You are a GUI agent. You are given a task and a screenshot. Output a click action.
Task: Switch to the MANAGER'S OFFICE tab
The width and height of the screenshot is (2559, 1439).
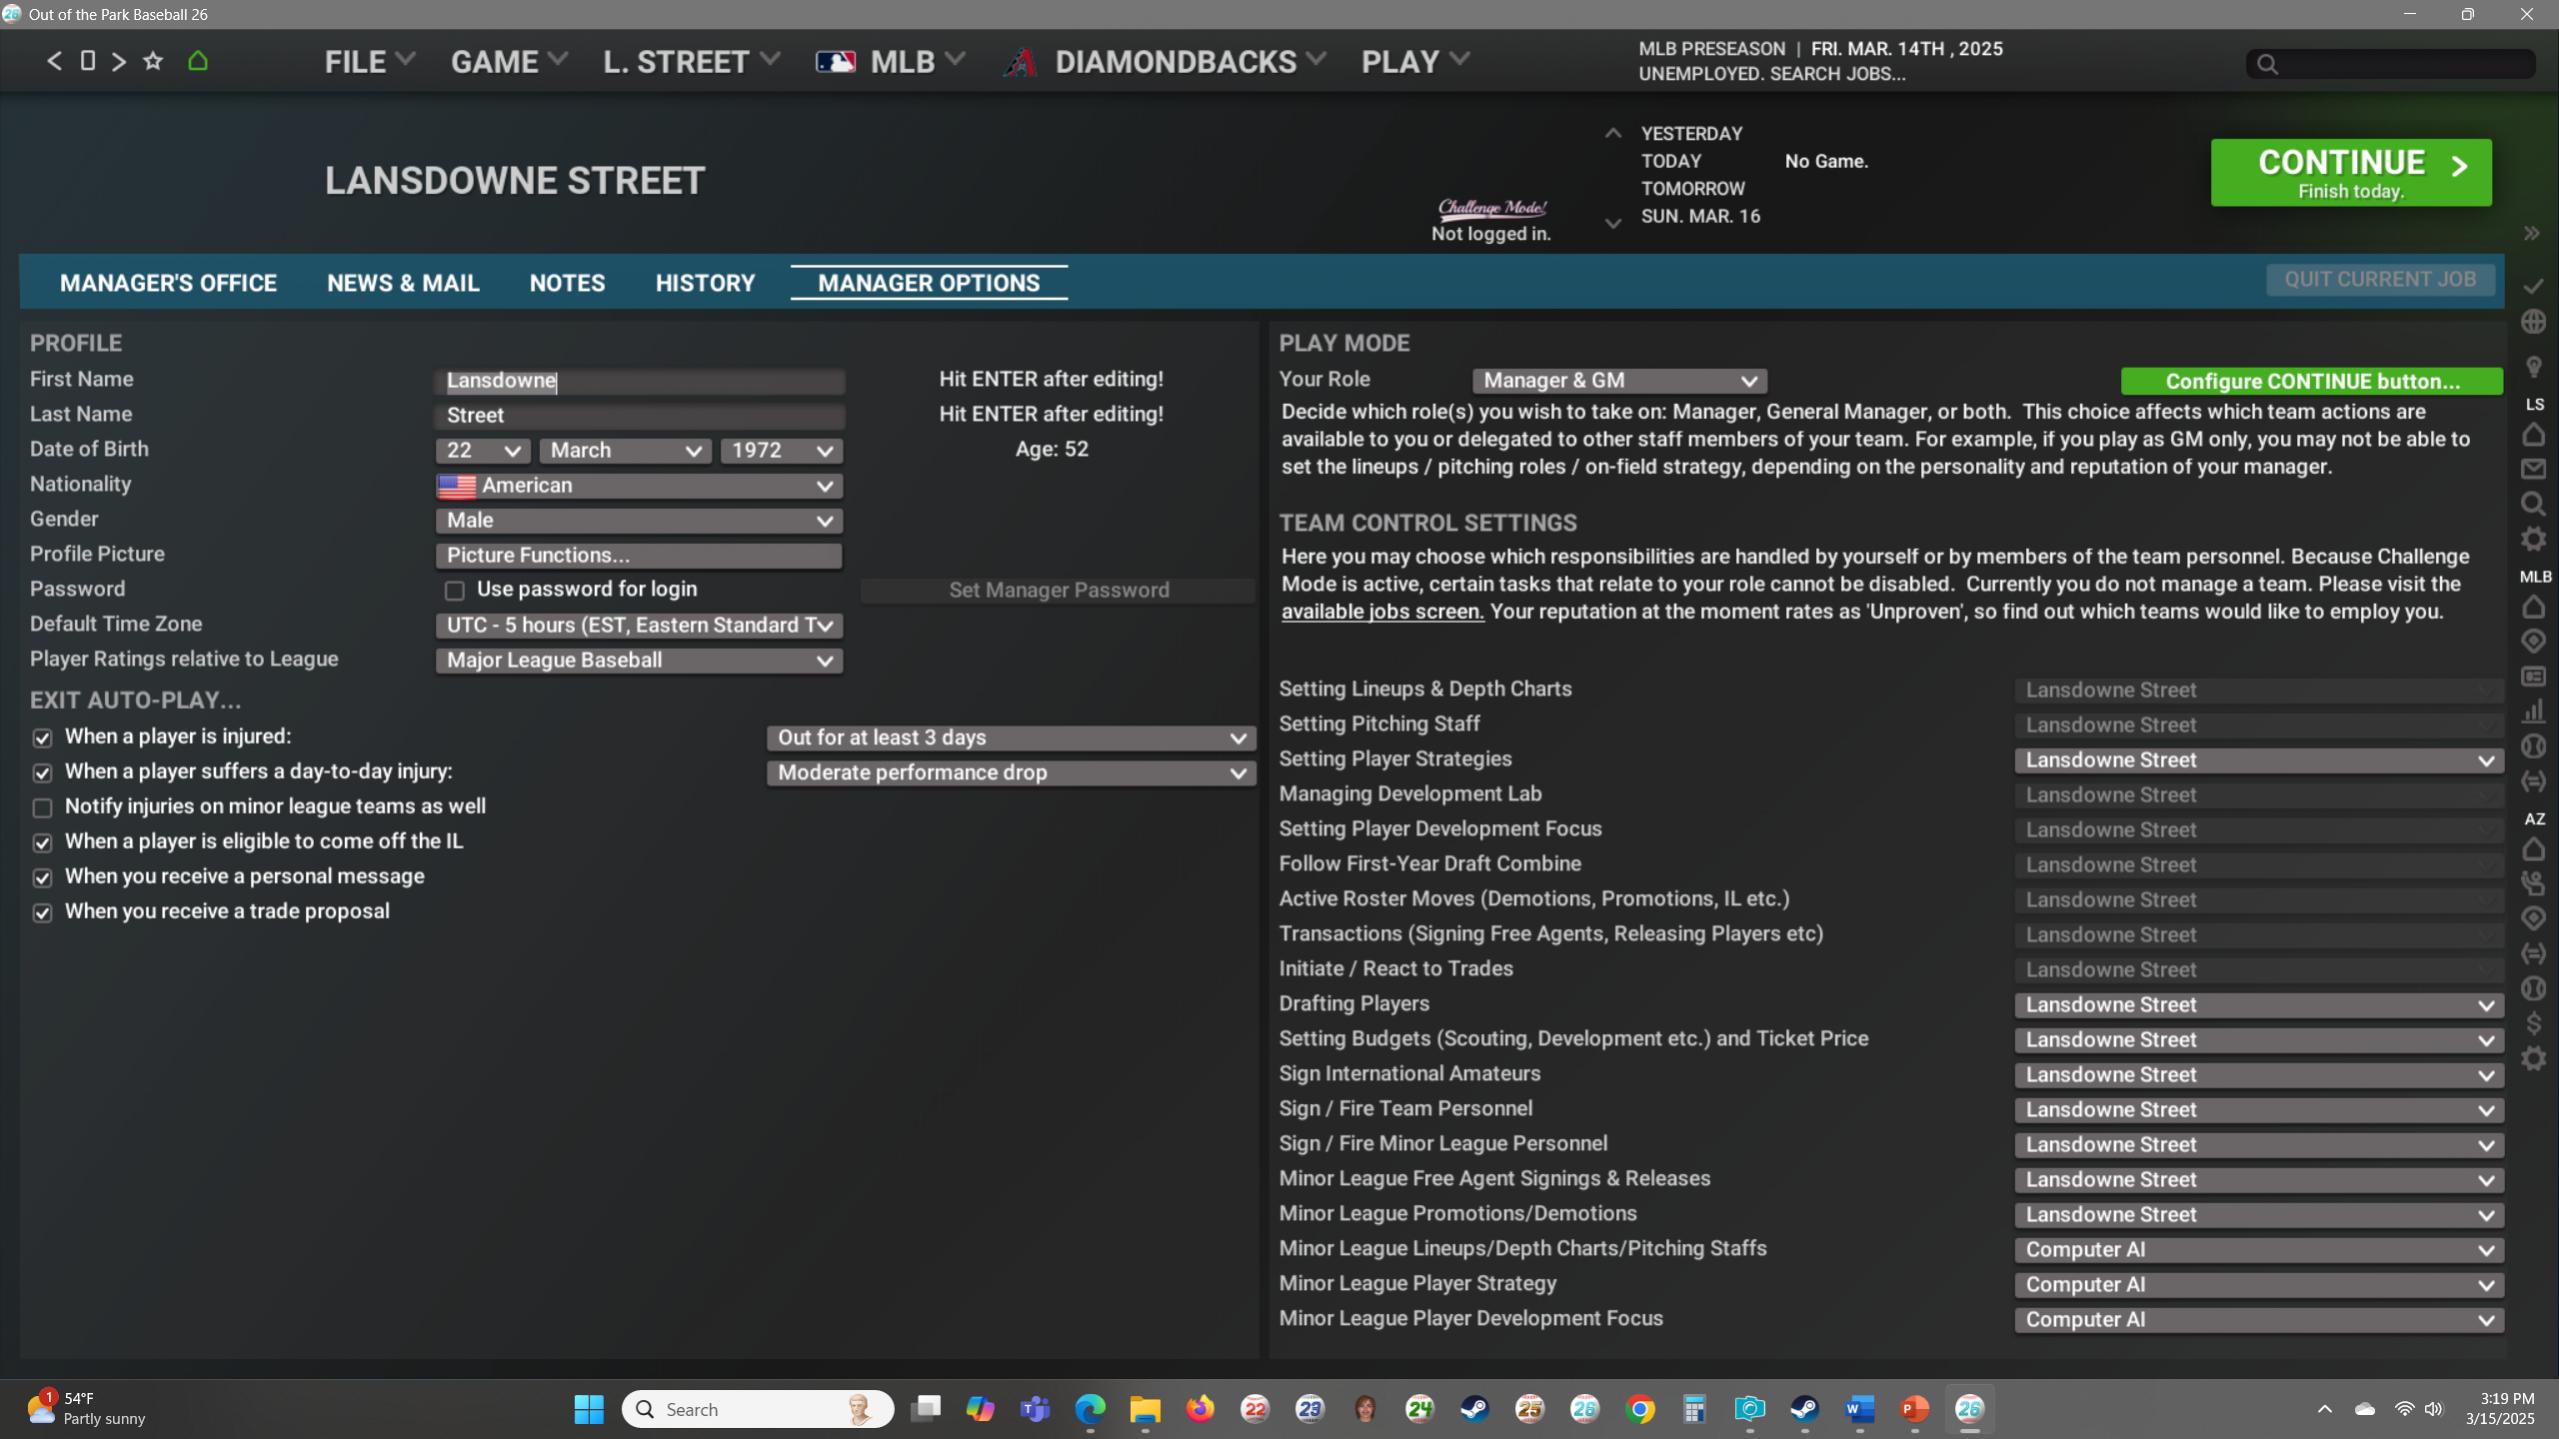point(168,283)
